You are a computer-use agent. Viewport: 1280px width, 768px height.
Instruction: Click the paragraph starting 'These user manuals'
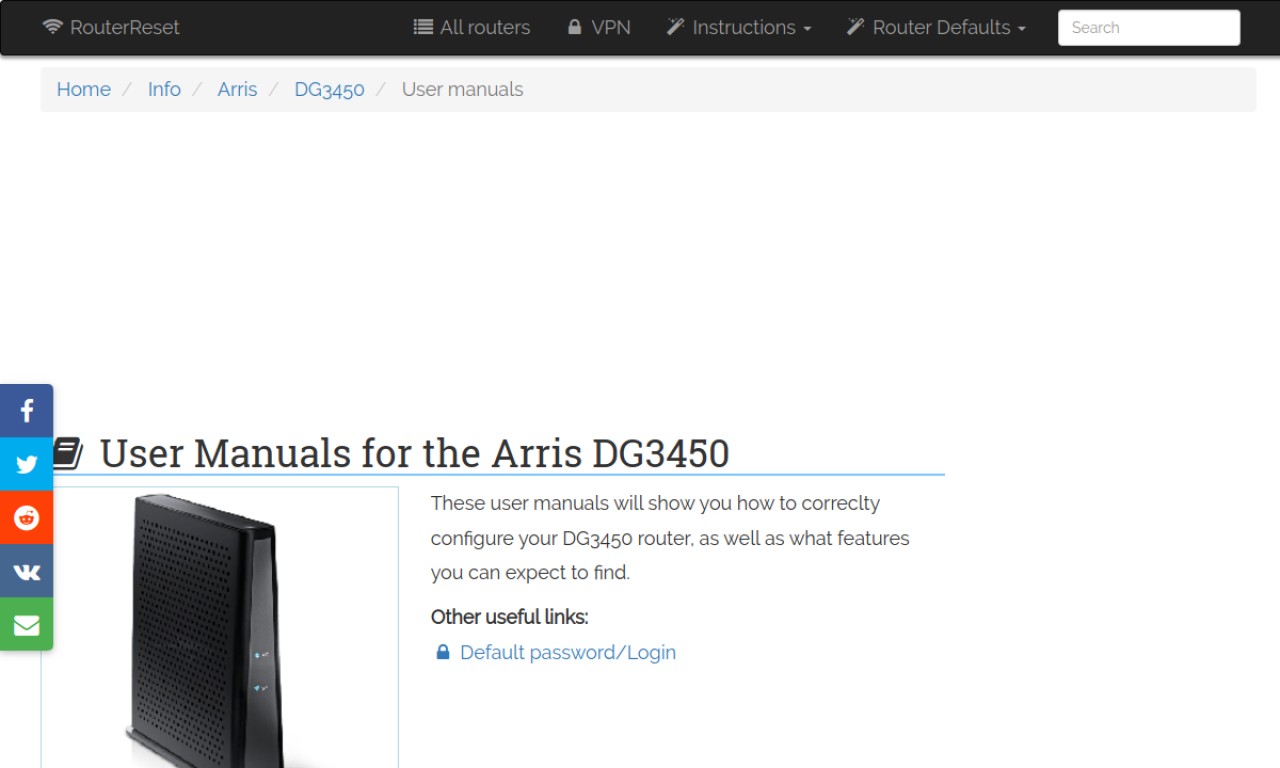pos(670,538)
